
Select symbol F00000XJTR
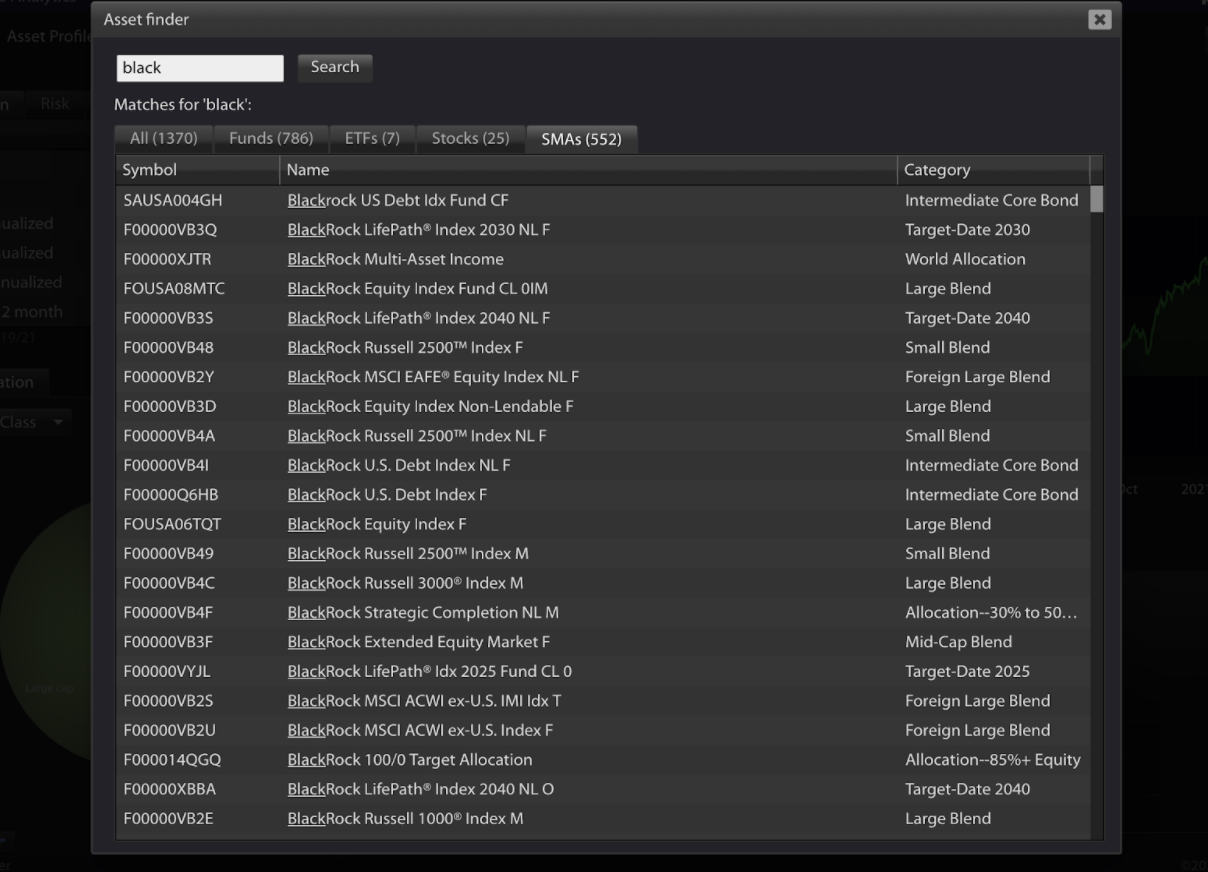tap(167, 259)
